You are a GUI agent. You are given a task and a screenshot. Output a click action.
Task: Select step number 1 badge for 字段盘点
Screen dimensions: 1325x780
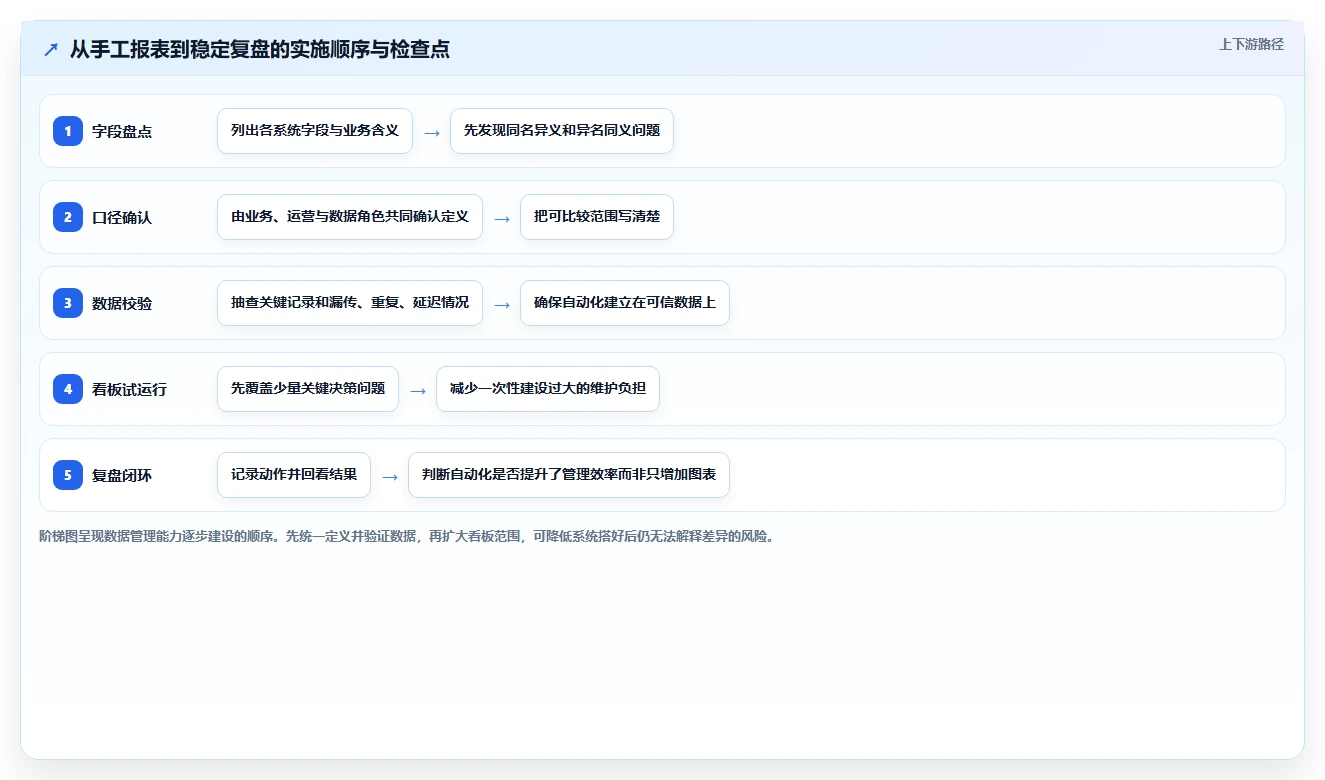(x=68, y=131)
